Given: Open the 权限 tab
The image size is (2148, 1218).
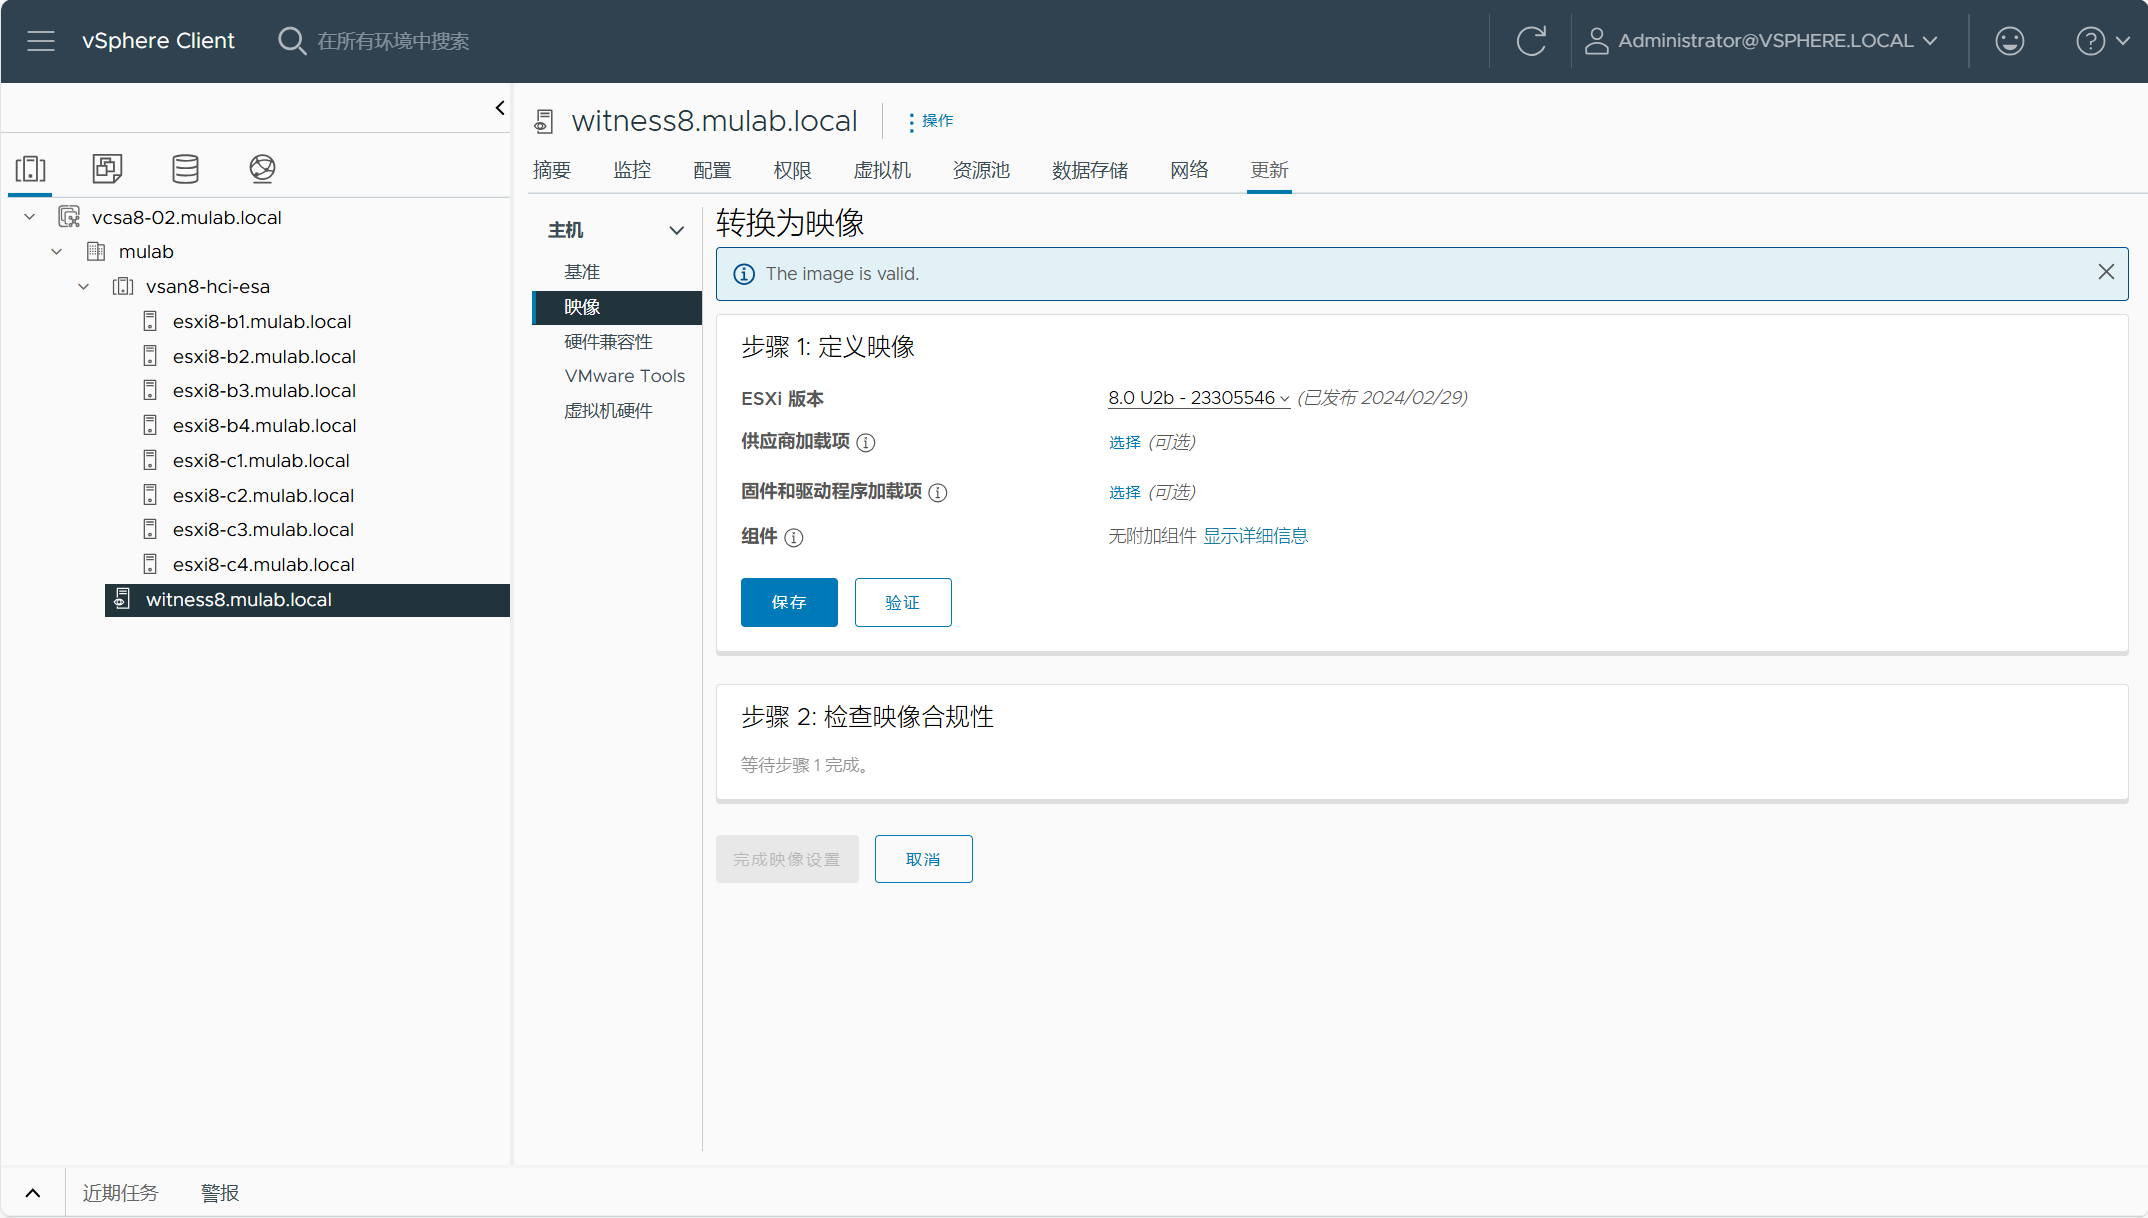Looking at the screenshot, I should [x=792, y=170].
